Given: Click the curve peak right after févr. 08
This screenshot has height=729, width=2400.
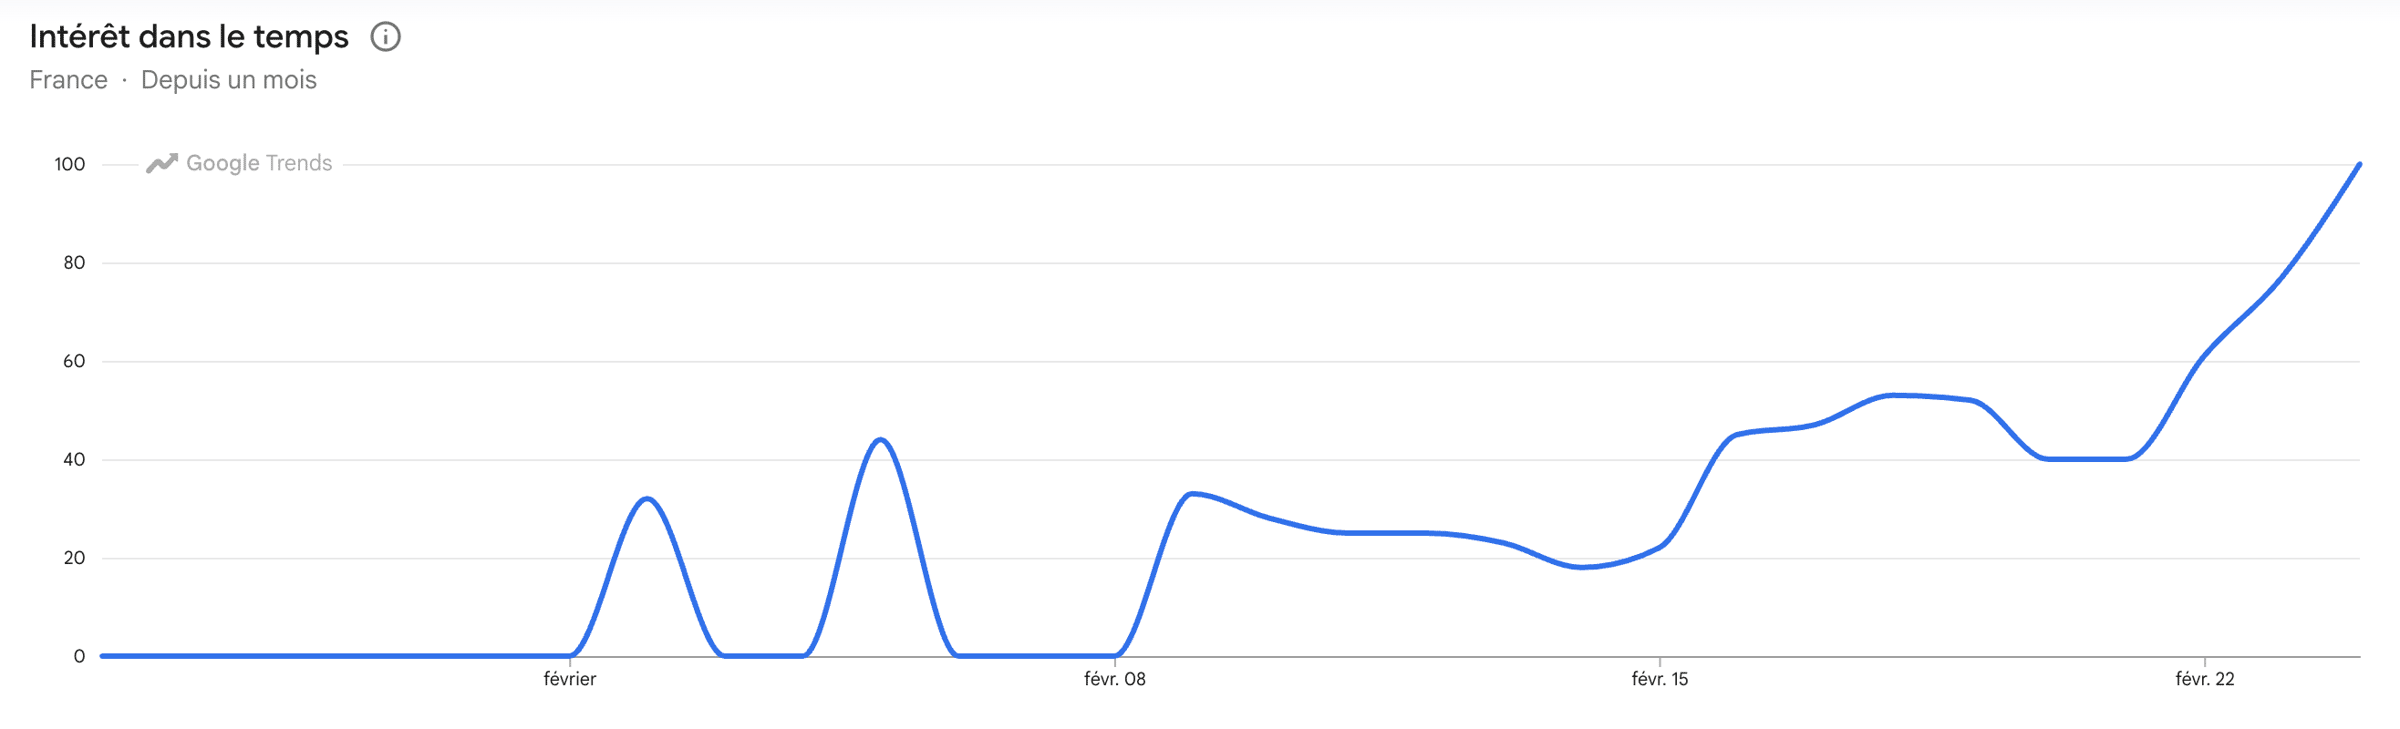Looking at the screenshot, I should [1191, 494].
